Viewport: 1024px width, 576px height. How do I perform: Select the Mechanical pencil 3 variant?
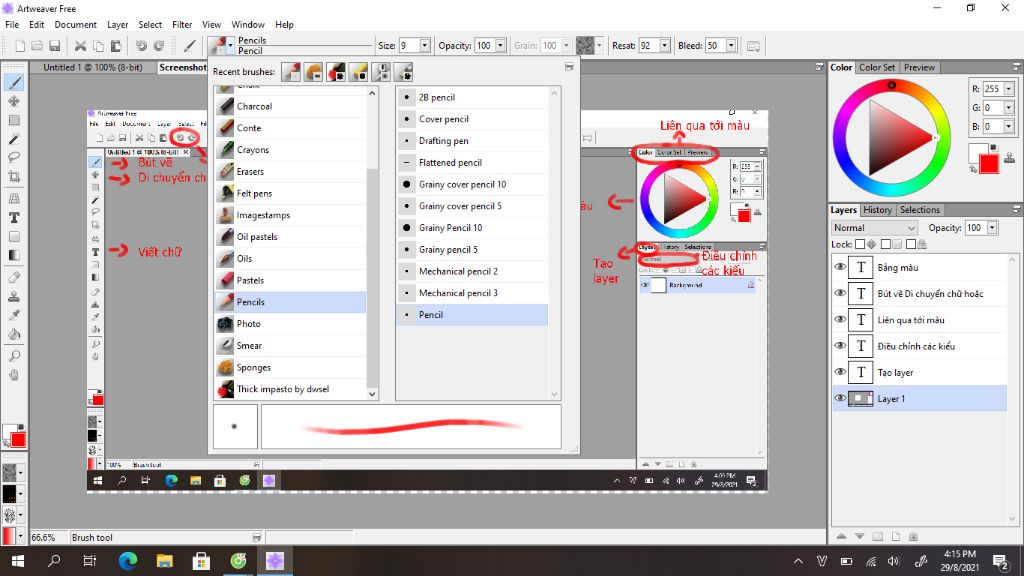click(x=473, y=293)
